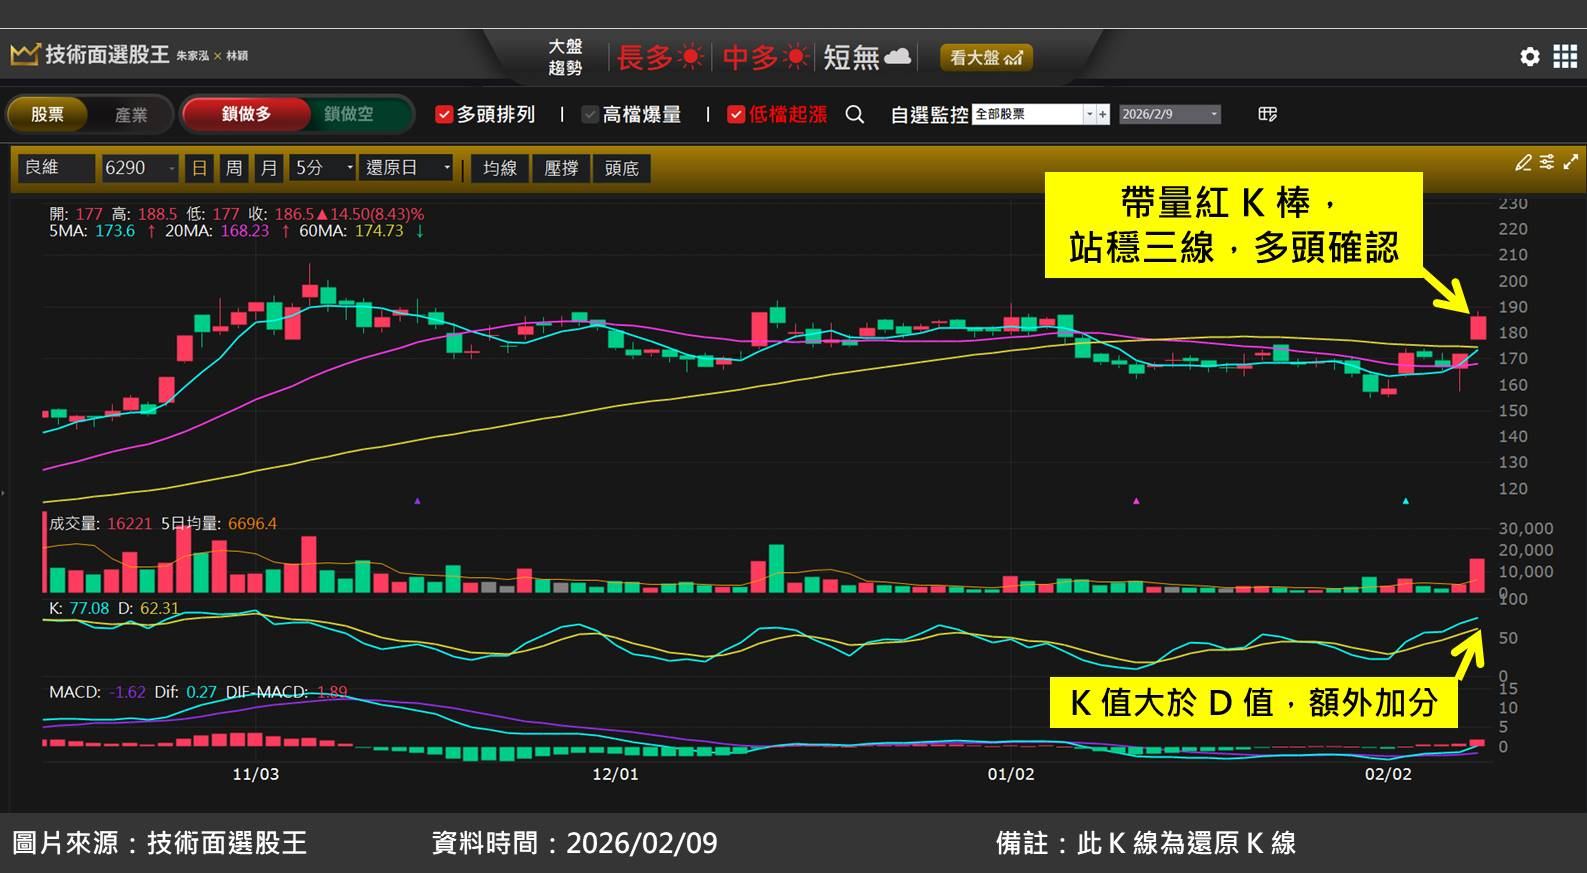This screenshot has width=1587, height=873.
Task: Open the 5分 interval dropdown
Action: (x=323, y=168)
